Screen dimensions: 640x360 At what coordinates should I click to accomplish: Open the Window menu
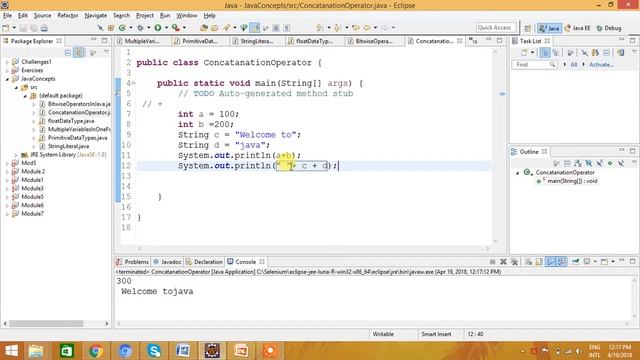187,16
